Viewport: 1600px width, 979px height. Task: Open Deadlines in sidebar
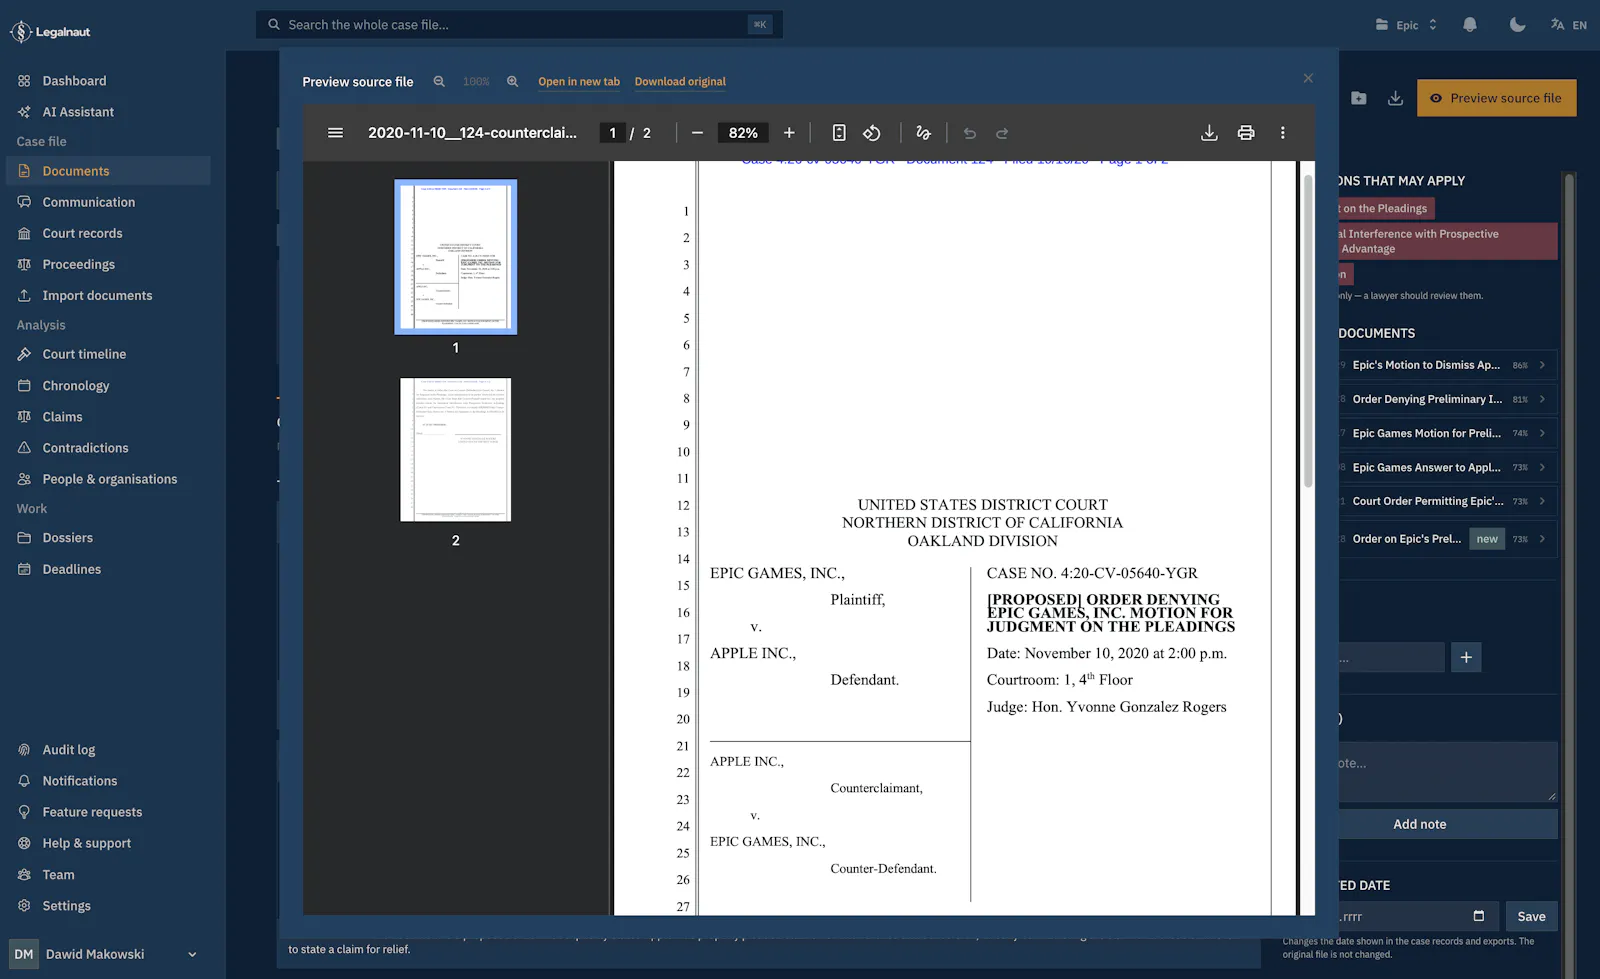[x=108, y=569]
